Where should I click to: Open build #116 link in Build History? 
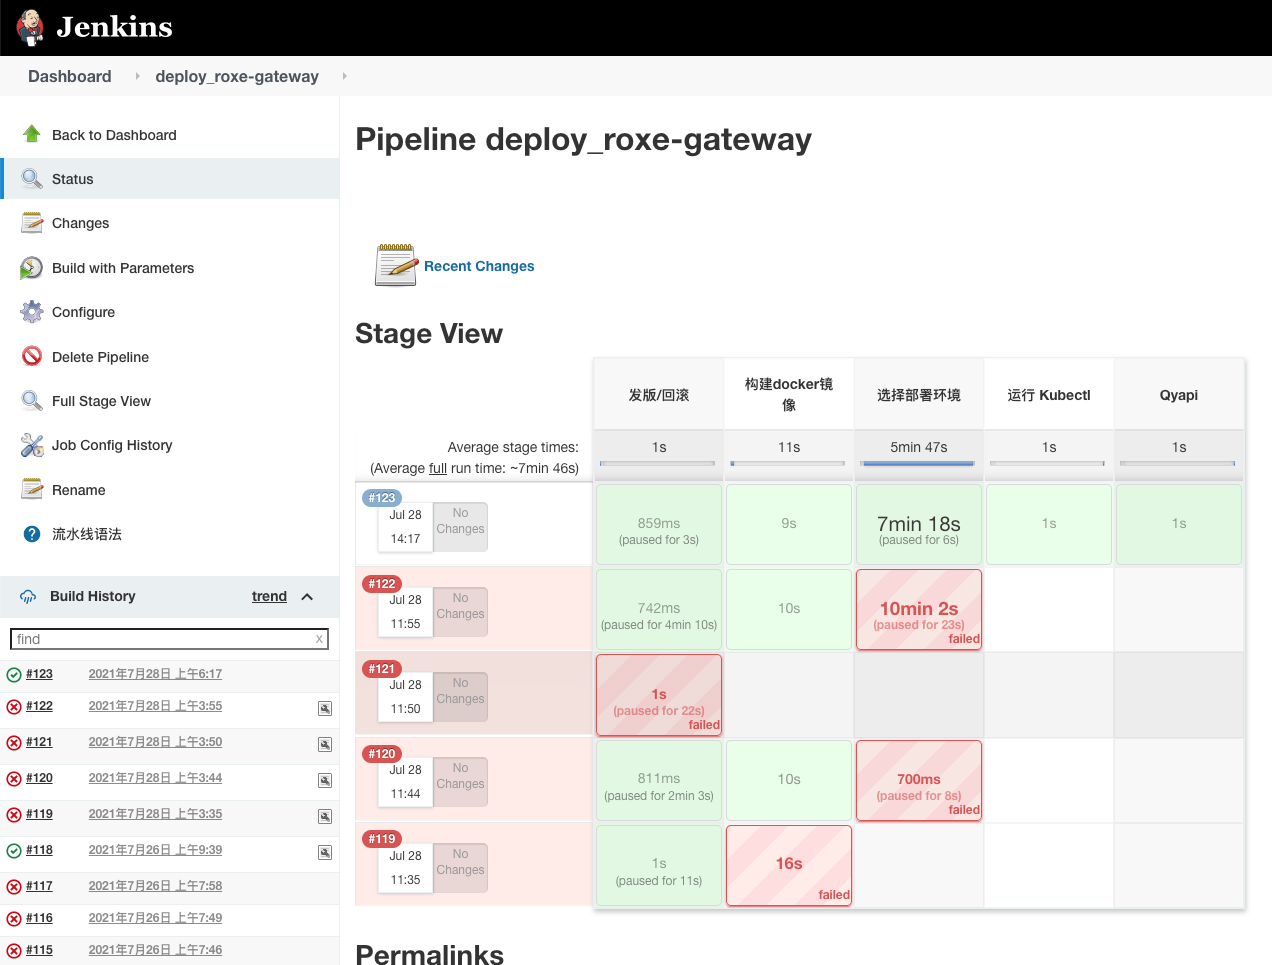click(x=39, y=918)
